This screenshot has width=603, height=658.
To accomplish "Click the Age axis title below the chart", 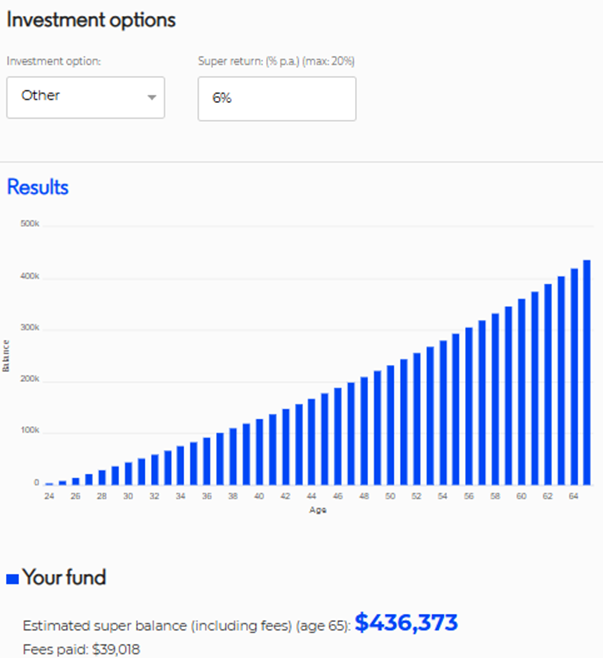I will click(317, 509).
